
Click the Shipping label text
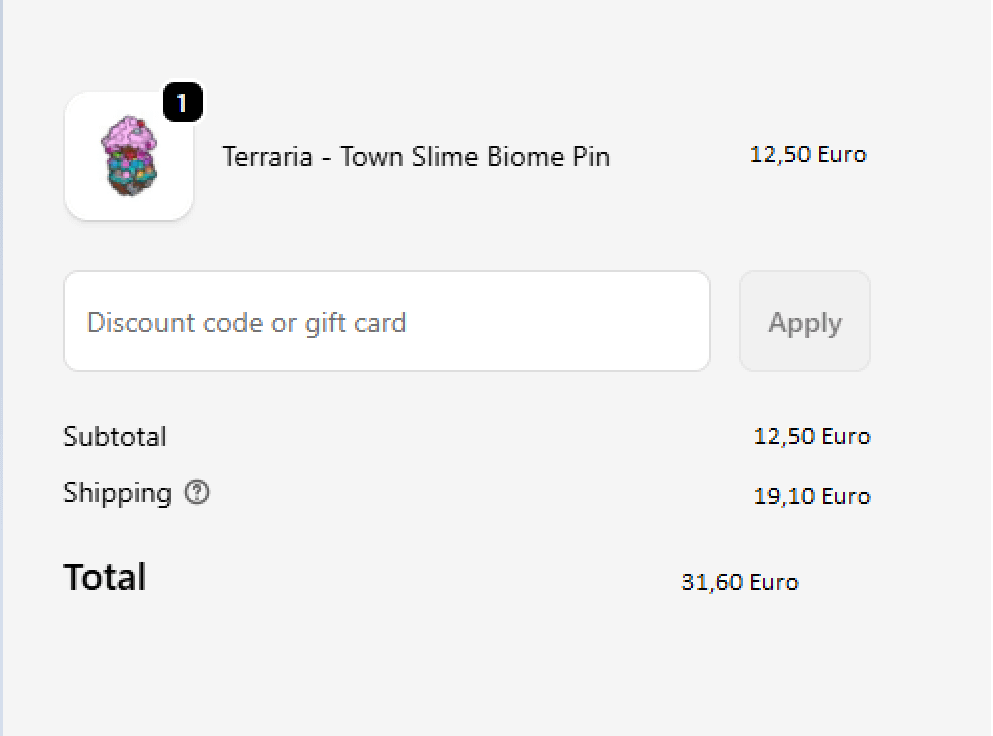point(117,493)
